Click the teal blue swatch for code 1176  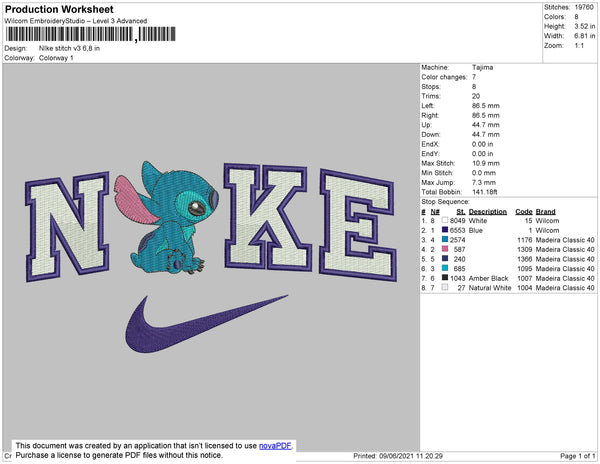point(445,239)
